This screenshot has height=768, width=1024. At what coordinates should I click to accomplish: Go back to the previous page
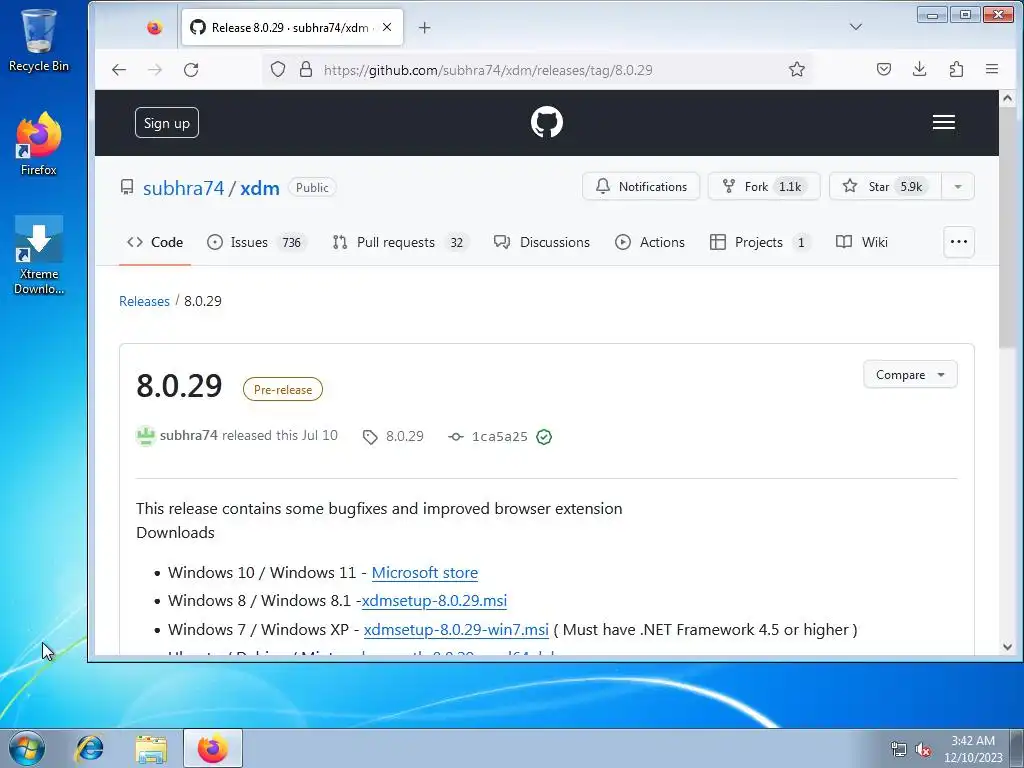click(x=119, y=70)
